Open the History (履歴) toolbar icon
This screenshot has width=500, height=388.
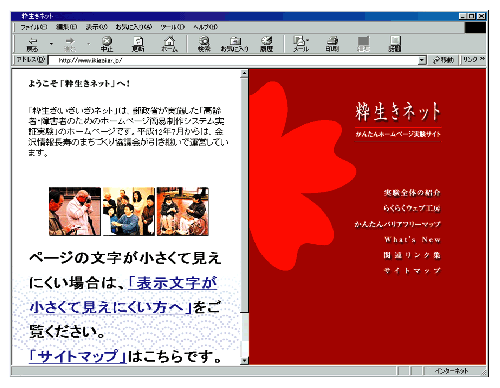point(266,44)
